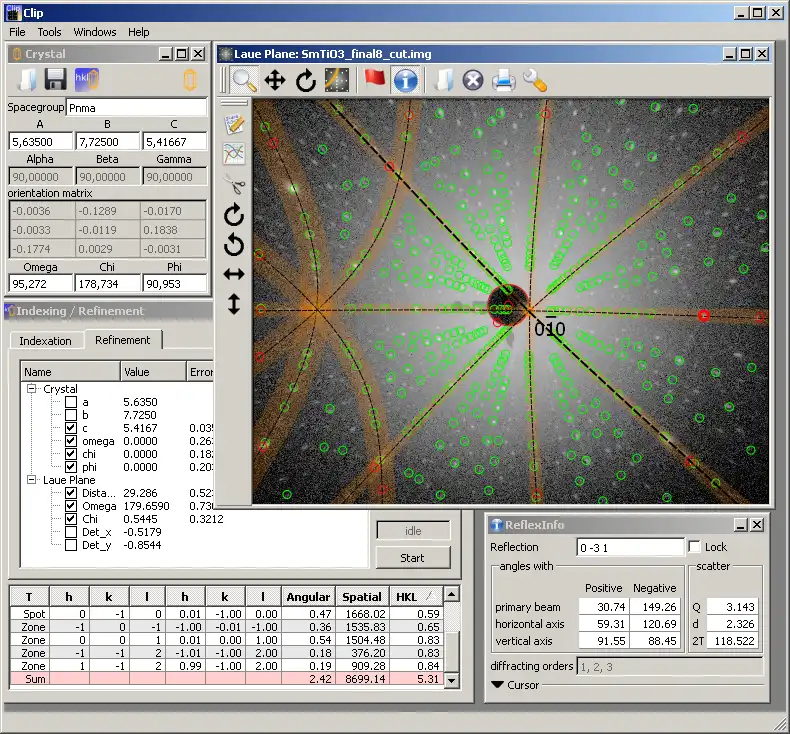Open Laue plane settings with the wrench icon

coord(535,80)
